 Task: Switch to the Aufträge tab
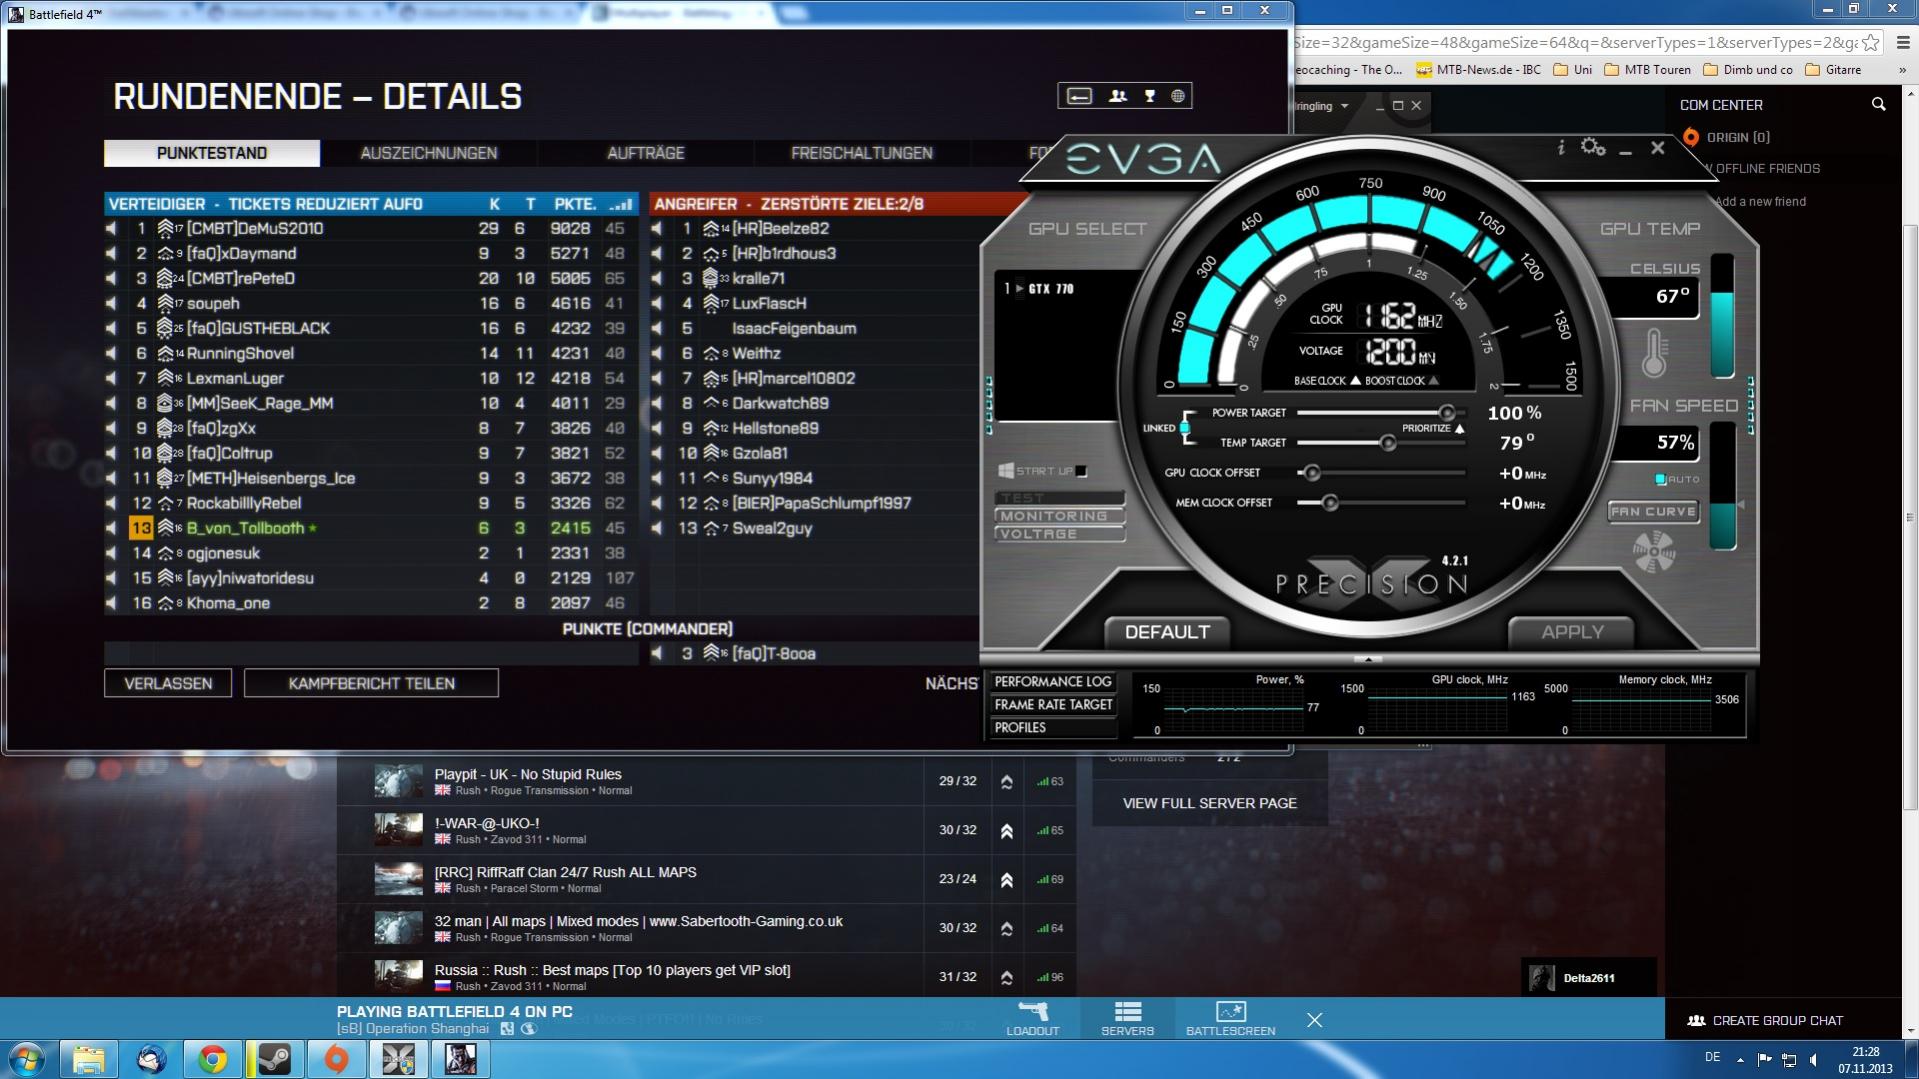[646, 153]
